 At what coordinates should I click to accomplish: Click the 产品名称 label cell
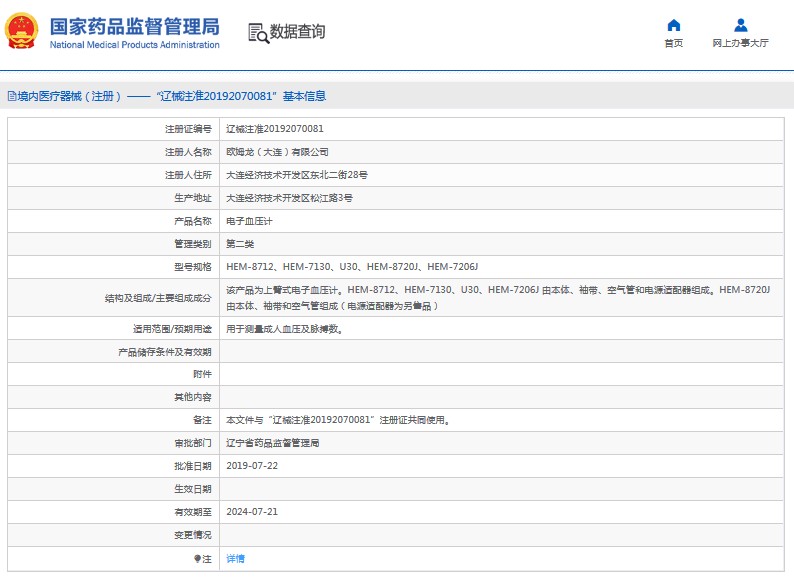coord(113,221)
